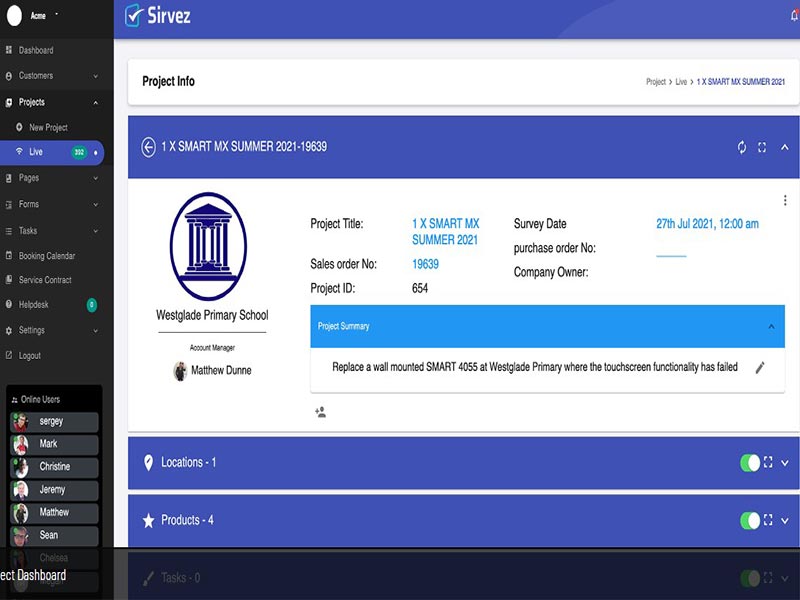Click the back arrow beside project title
Viewport: 800px width, 600px height.
tap(148, 147)
